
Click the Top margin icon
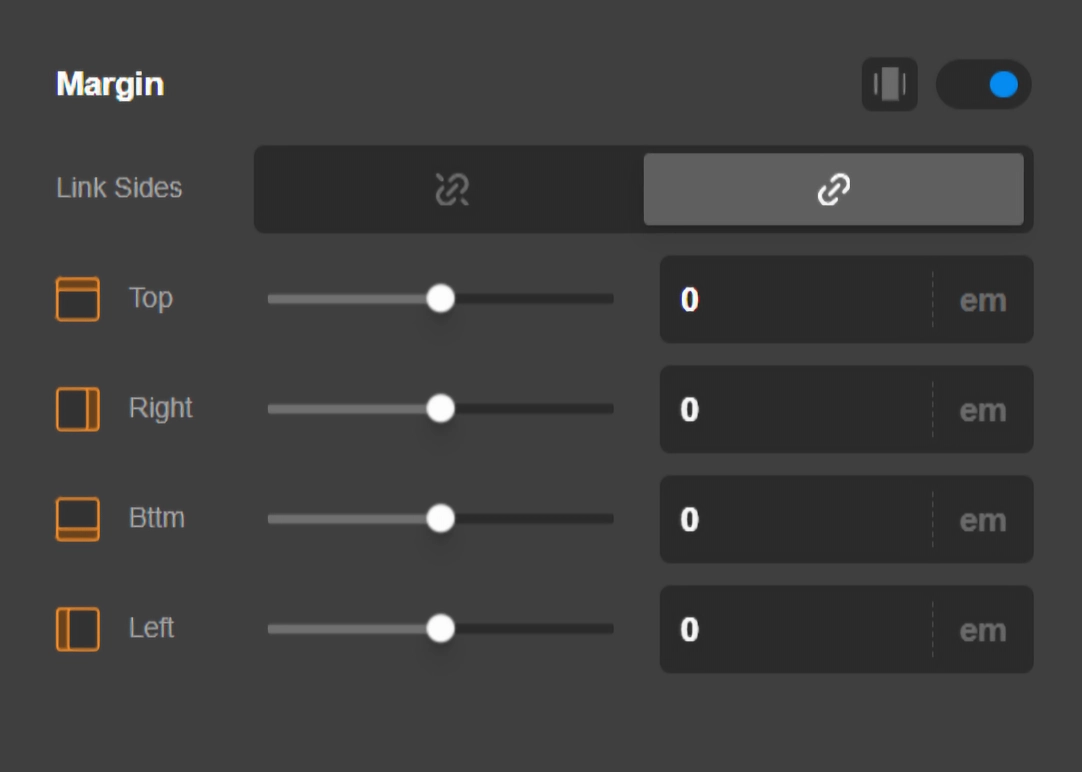(x=77, y=299)
